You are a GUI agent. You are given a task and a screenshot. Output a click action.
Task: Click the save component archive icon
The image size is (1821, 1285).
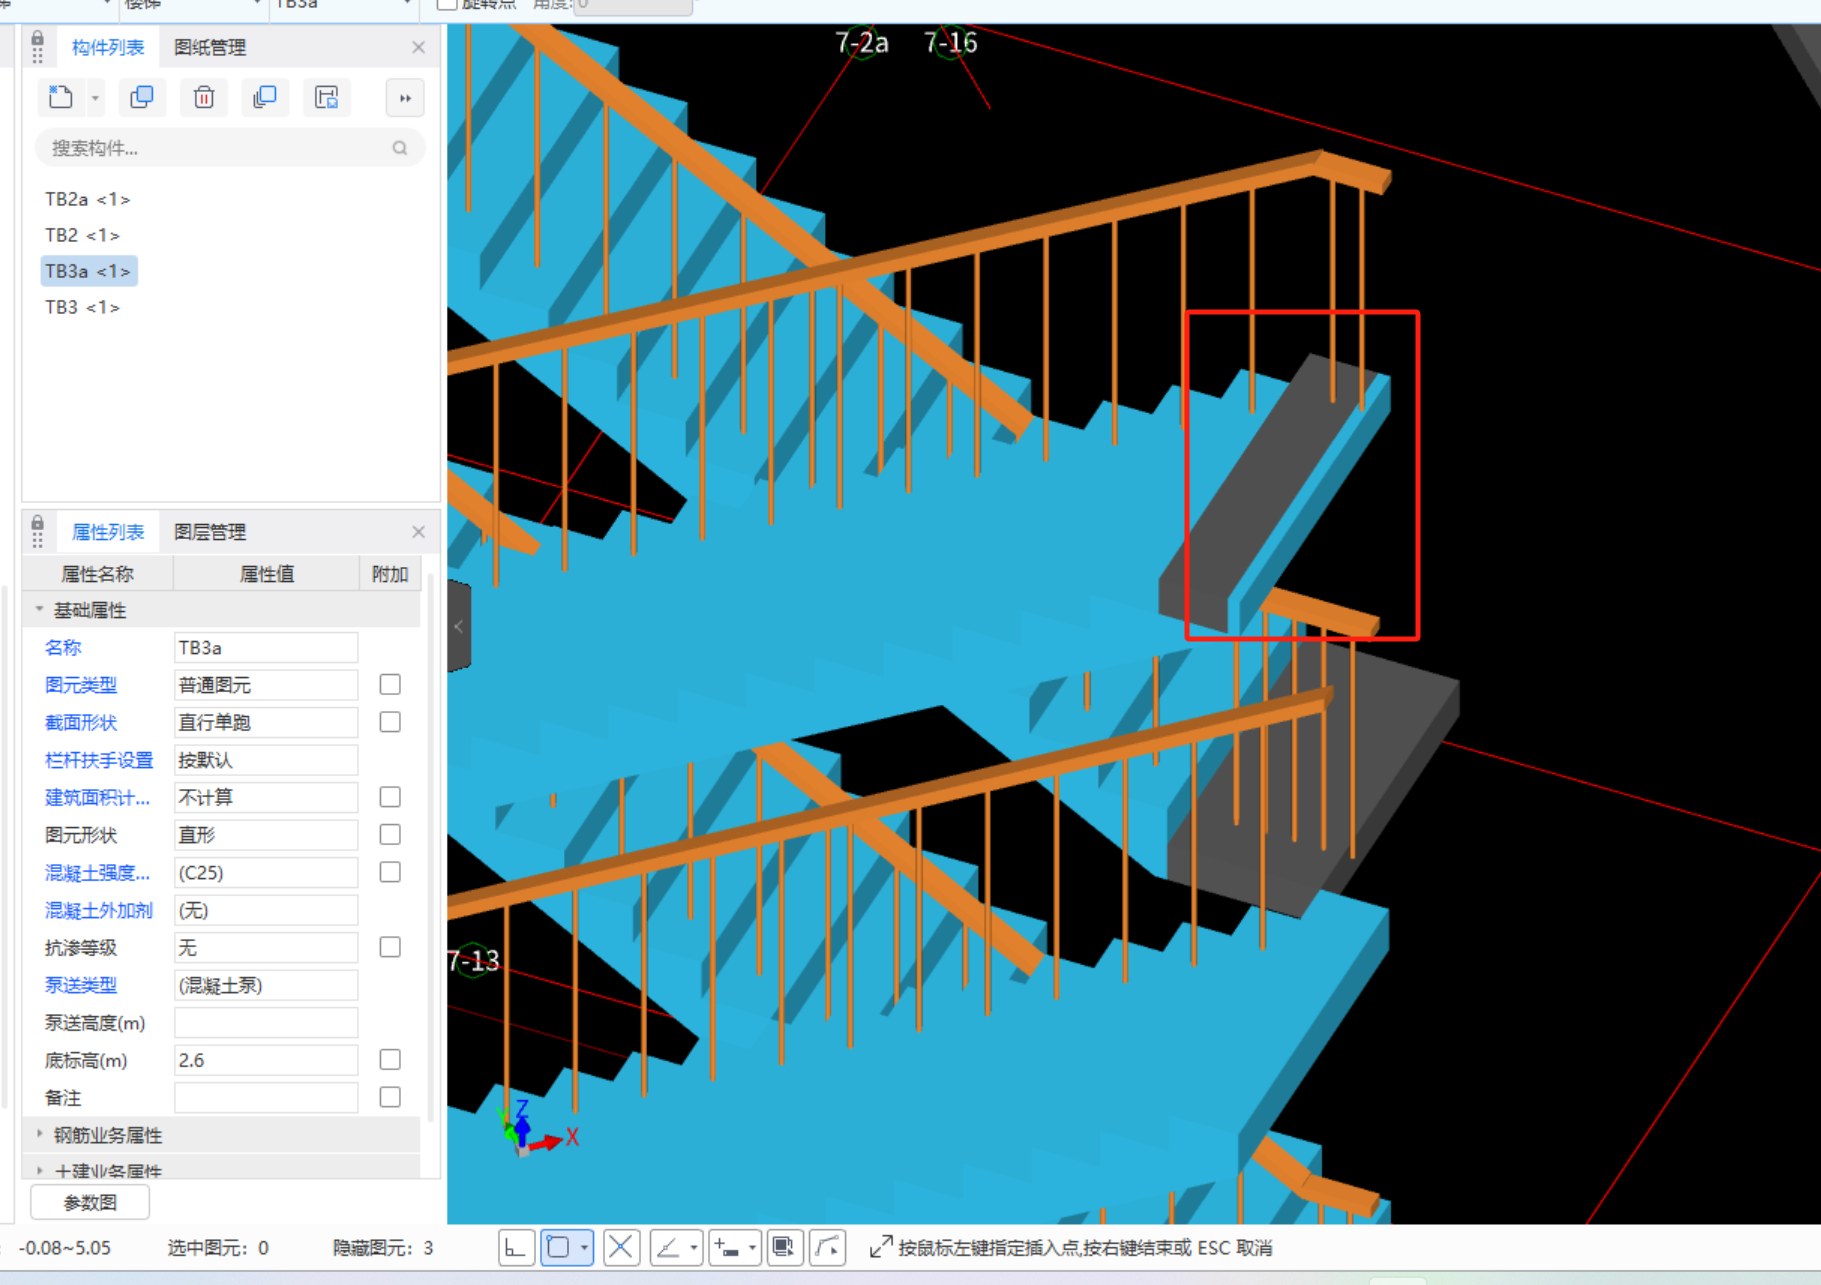point(326,97)
